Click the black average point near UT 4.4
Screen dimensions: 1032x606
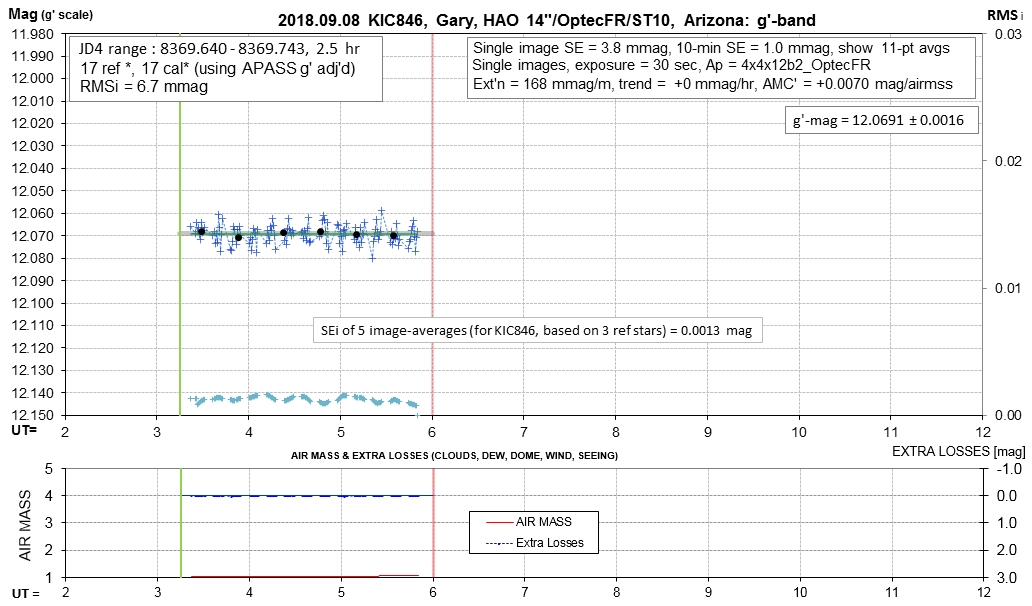(284, 232)
